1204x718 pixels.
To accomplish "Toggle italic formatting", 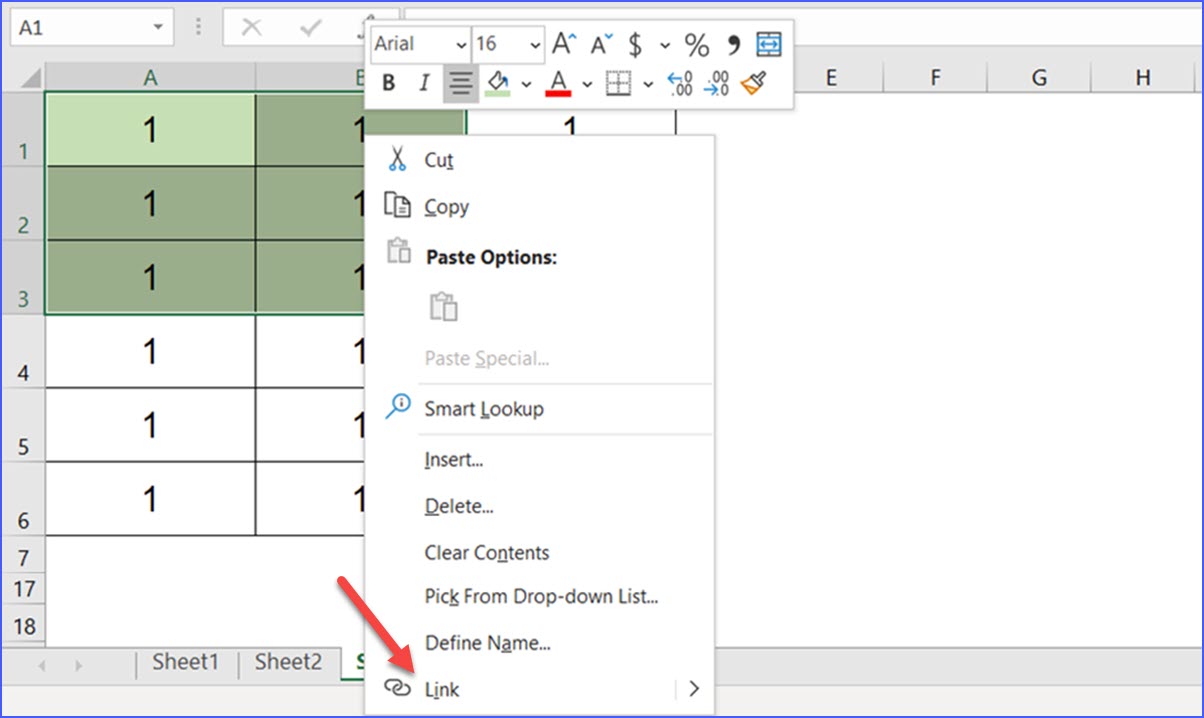I will pyautogui.click(x=424, y=84).
